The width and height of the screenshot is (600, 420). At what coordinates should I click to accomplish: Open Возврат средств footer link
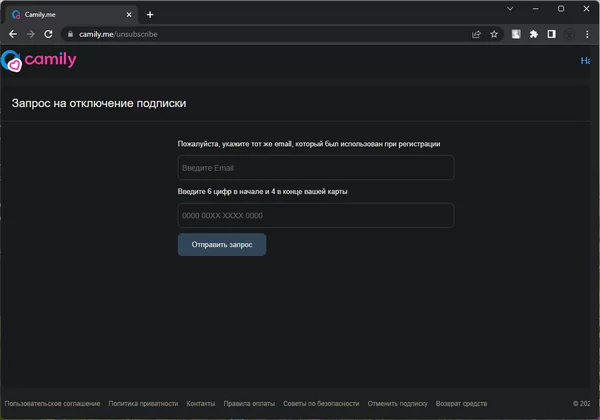(461, 403)
